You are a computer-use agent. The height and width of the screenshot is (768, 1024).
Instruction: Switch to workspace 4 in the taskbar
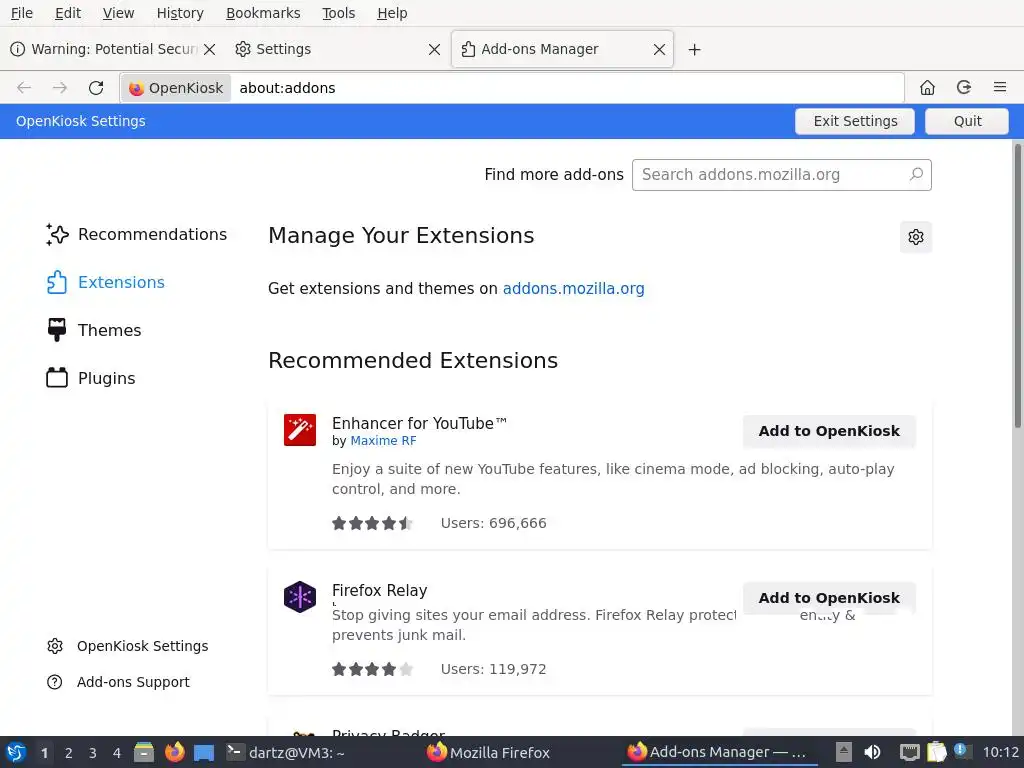tap(117, 753)
